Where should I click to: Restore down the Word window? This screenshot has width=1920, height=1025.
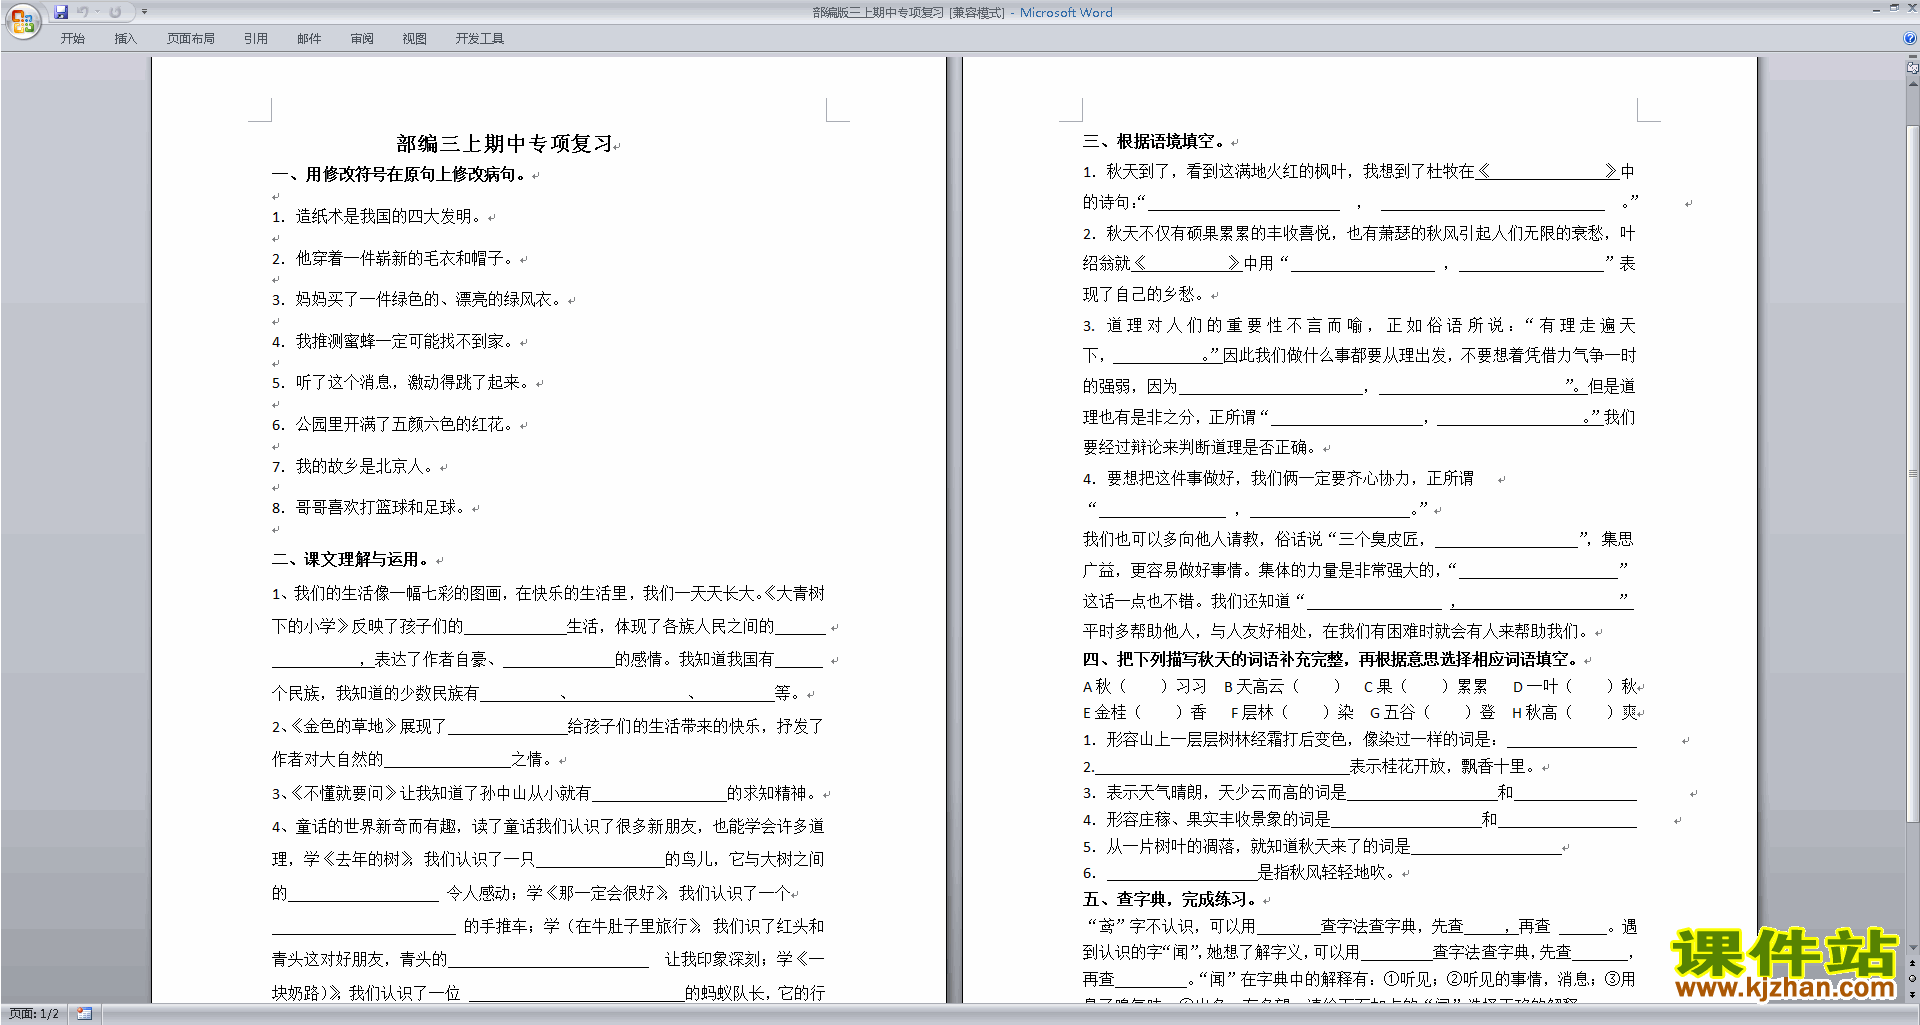tap(1894, 8)
